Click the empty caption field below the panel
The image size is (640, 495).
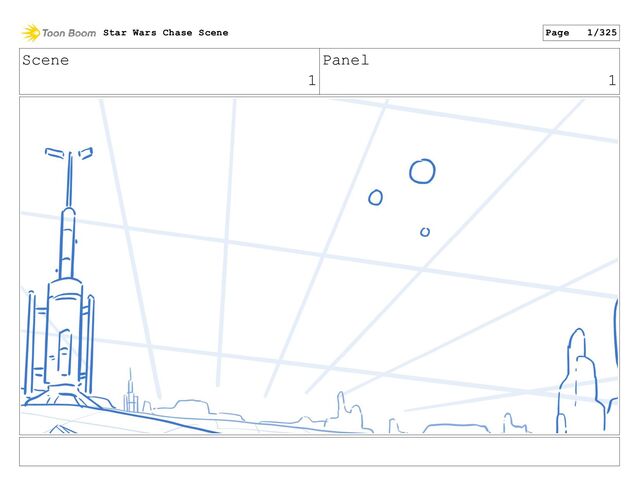pyautogui.click(x=319, y=451)
